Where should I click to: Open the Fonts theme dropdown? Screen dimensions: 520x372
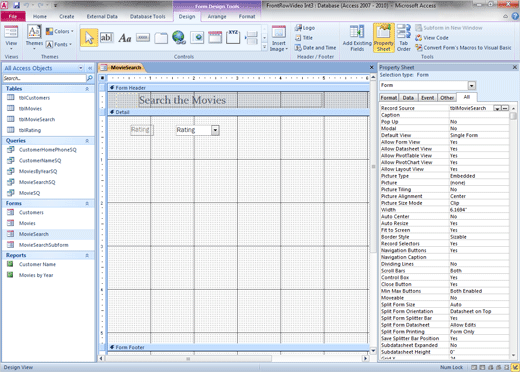click(59, 44)
